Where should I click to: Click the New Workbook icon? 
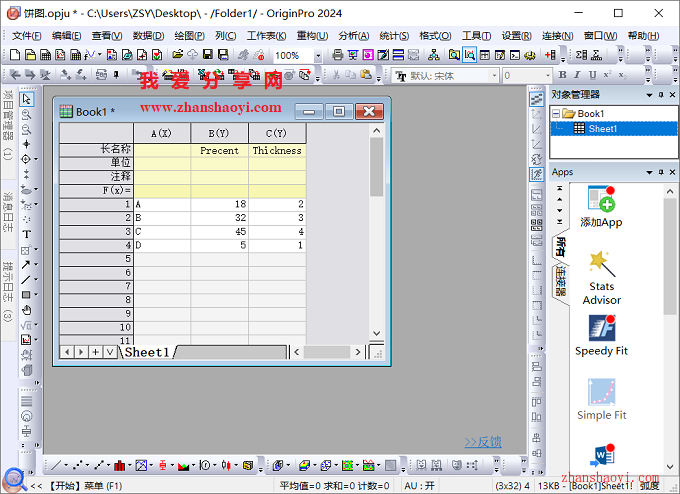click(x=45, y=55)
